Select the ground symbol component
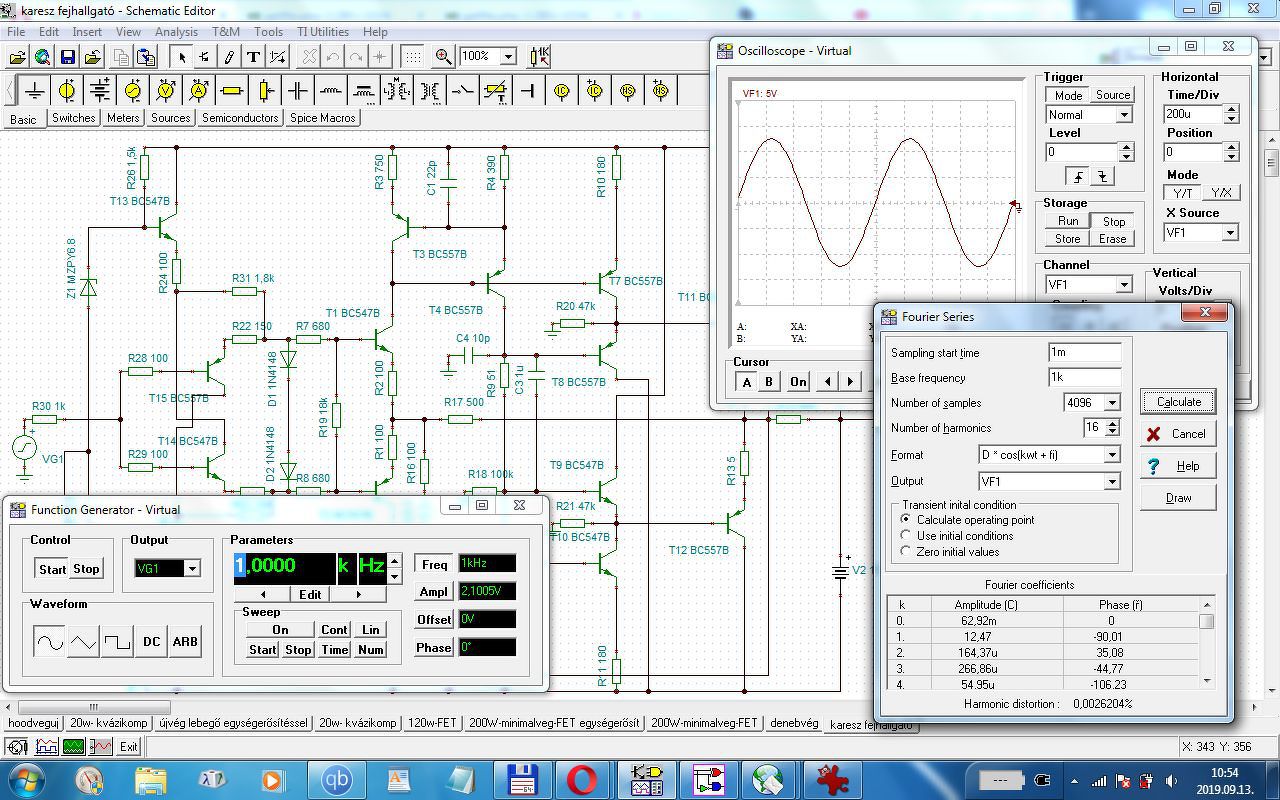This screenshot has height=800, width=1280. [x=34, y=91]
